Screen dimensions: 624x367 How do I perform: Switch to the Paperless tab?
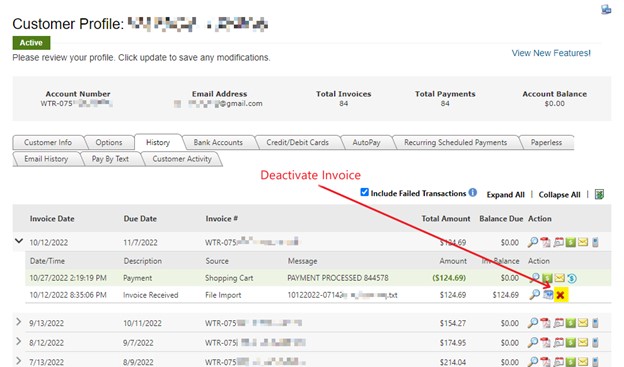click(546, 143)
